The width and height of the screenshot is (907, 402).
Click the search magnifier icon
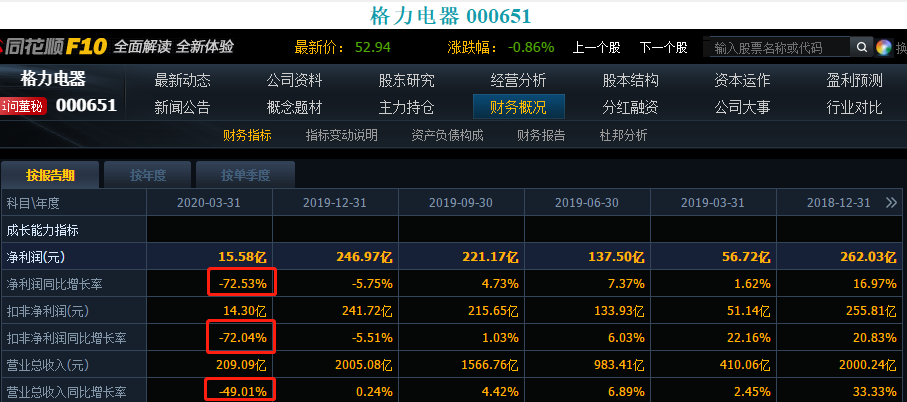click(x=861, y=47)
